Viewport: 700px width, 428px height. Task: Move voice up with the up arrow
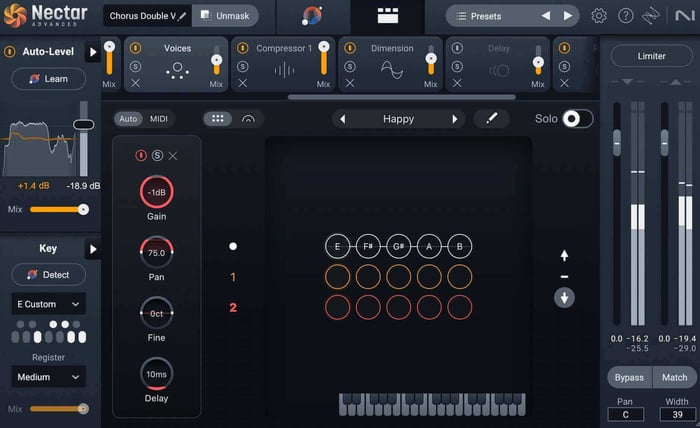pos(564,255)
